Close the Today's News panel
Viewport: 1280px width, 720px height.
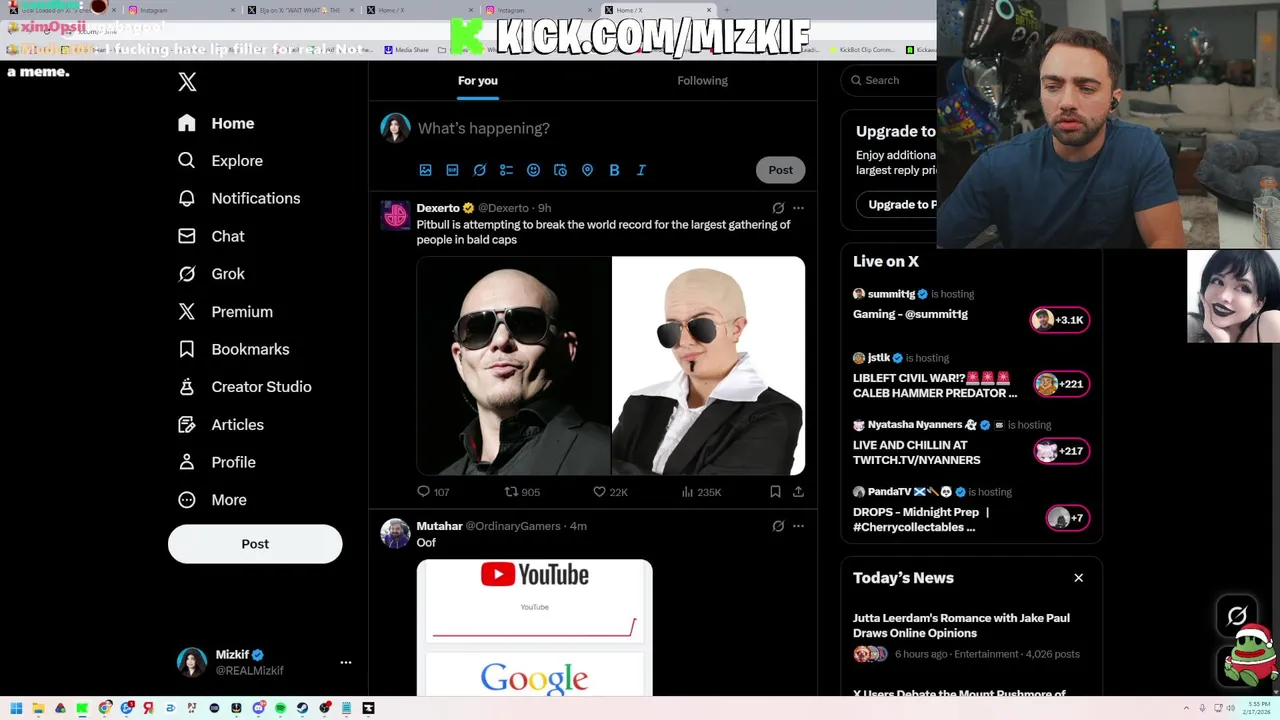(1078, 578)
